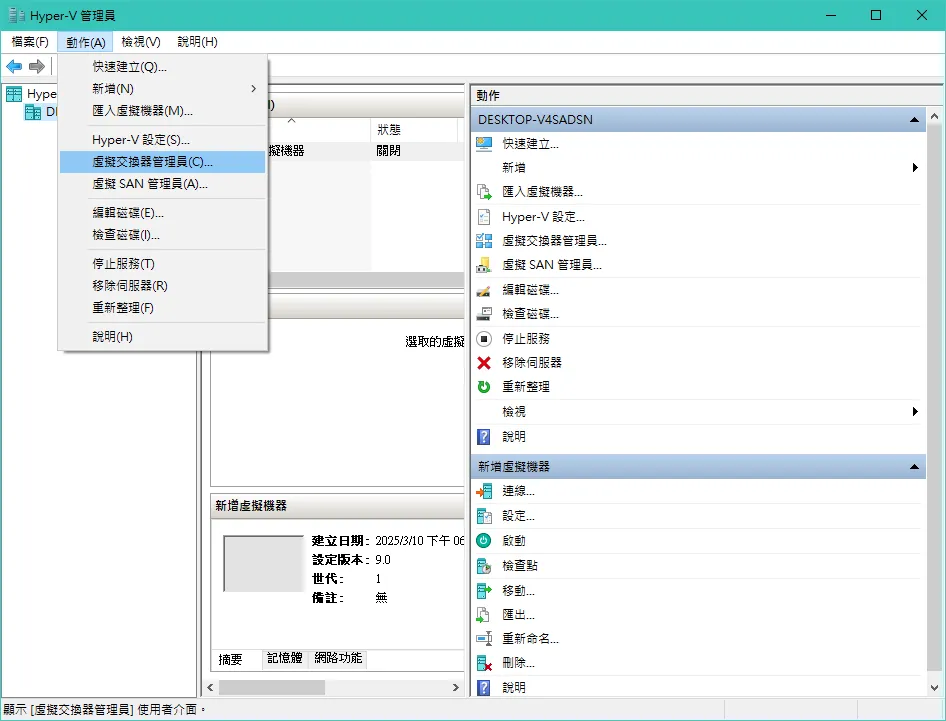Switch to 網路功能 tab
The width and height of the screenshot is (946, 721).
click(338, 658)
